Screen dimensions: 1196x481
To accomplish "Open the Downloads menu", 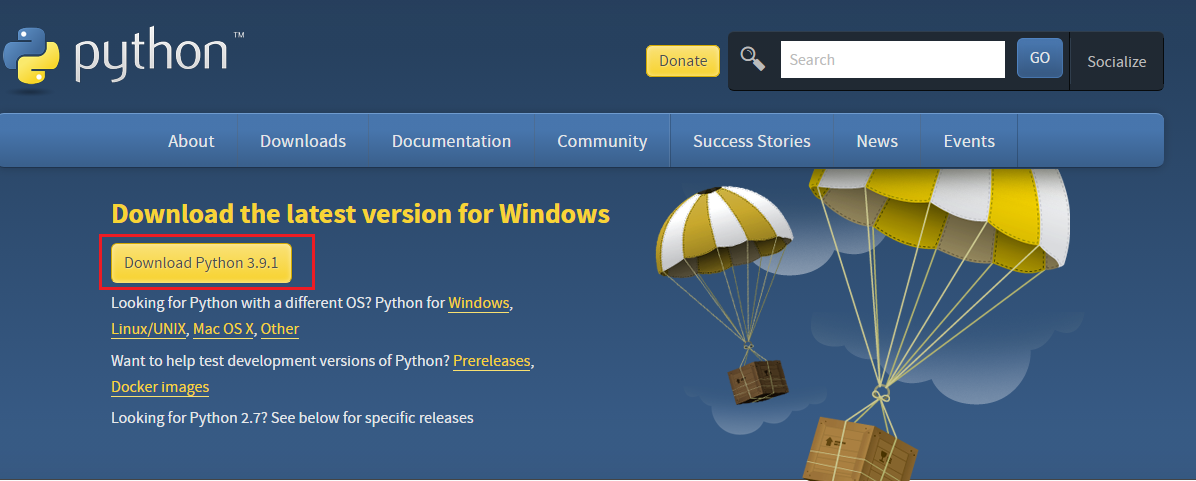I will click(x=303, y=141).
